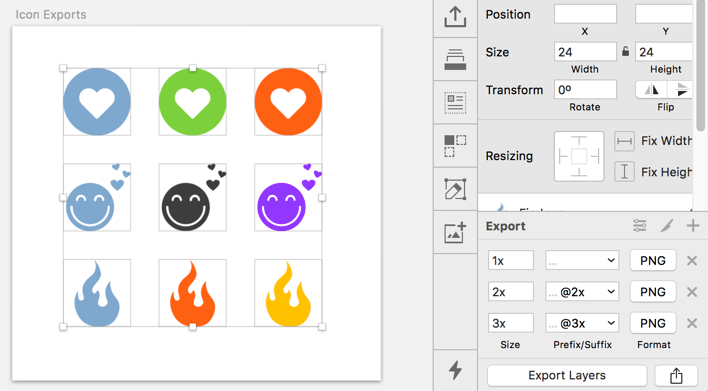Select the edit/pencil artboard sidebar icon
The height and width of the screenshot is (391, 708).
click(x=455, y=189)
